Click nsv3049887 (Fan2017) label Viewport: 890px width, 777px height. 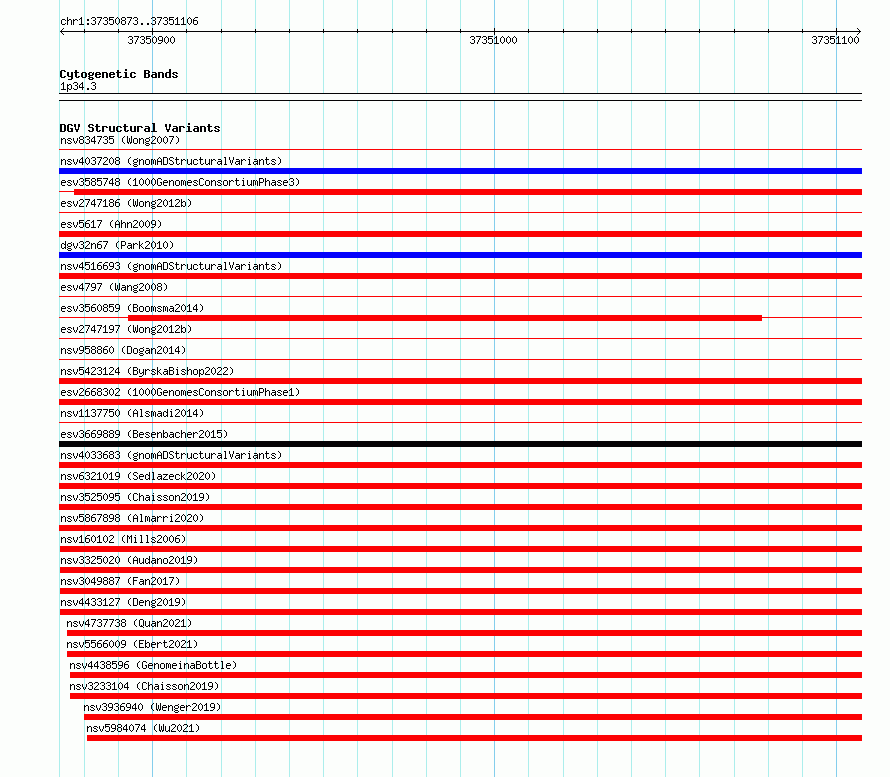pyautogui.click(x=120, y=581)
